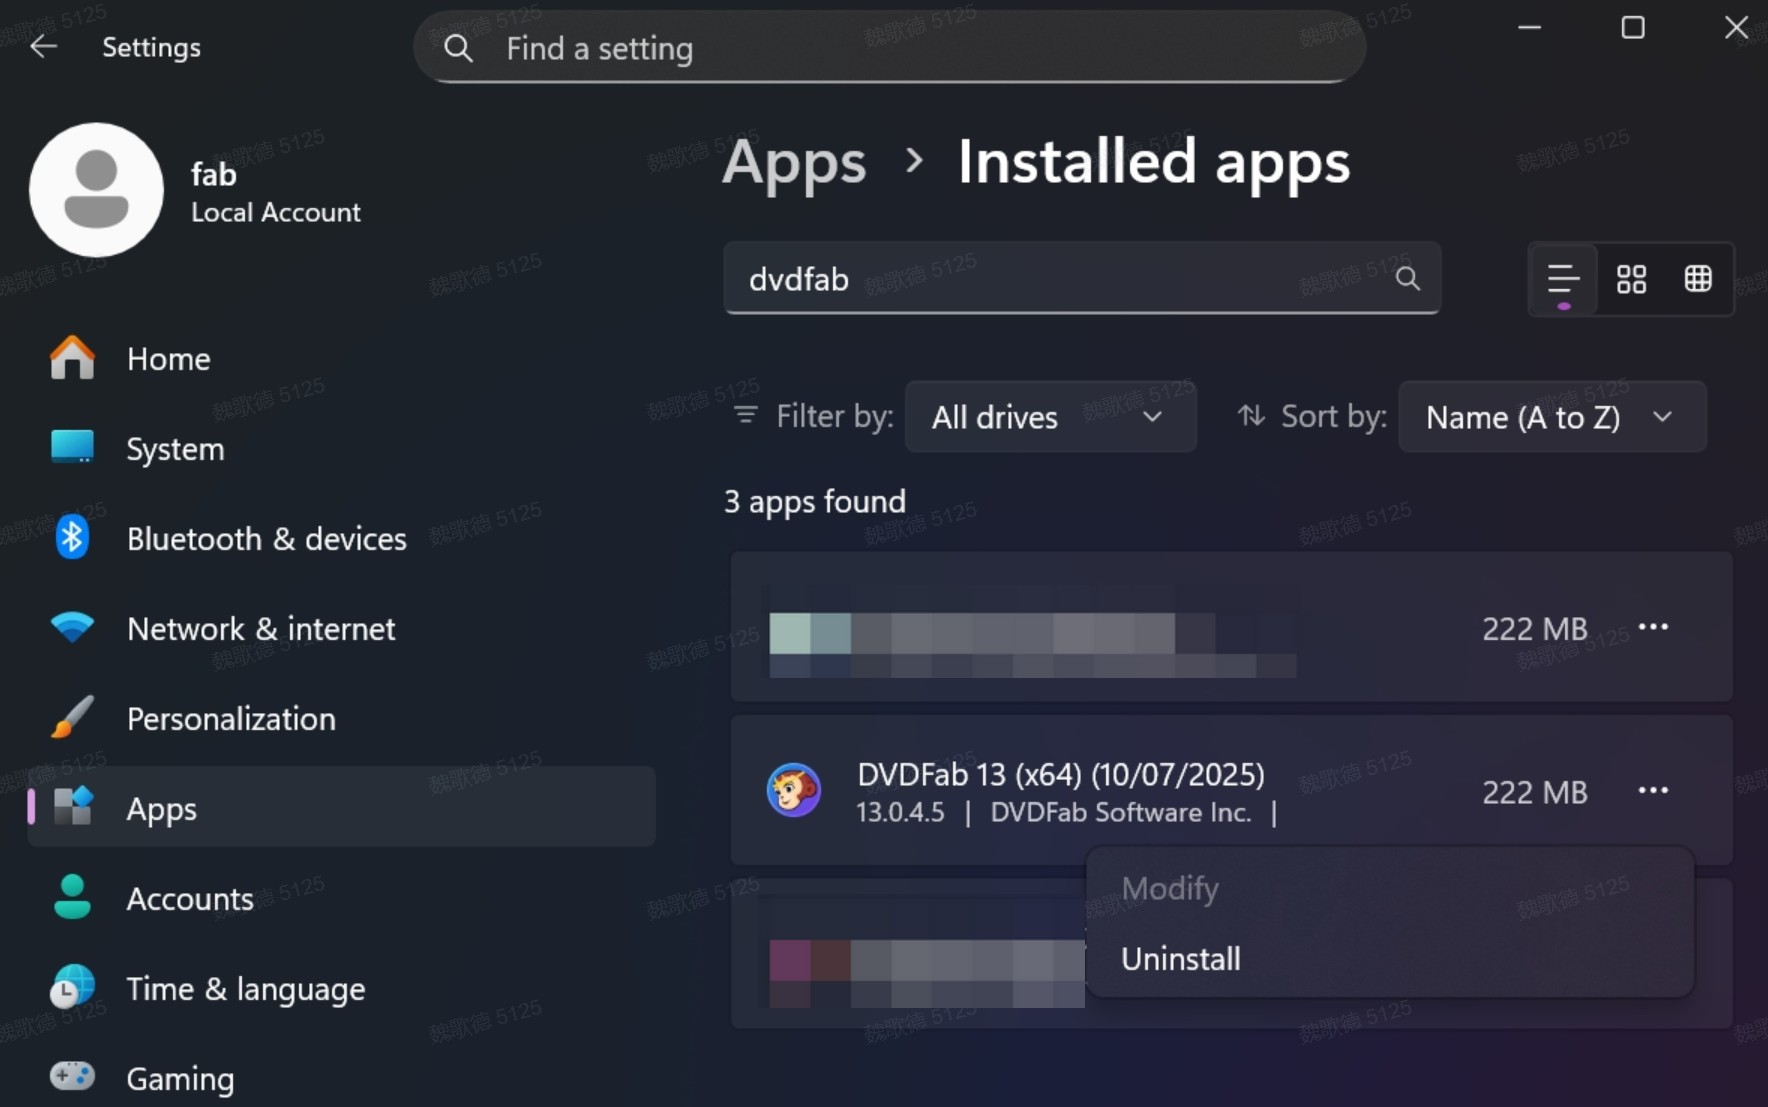Image resolution: width=1768 pixels, height=1107 pixels.
Task: Open Home in the sidebar
Action: 341,359
